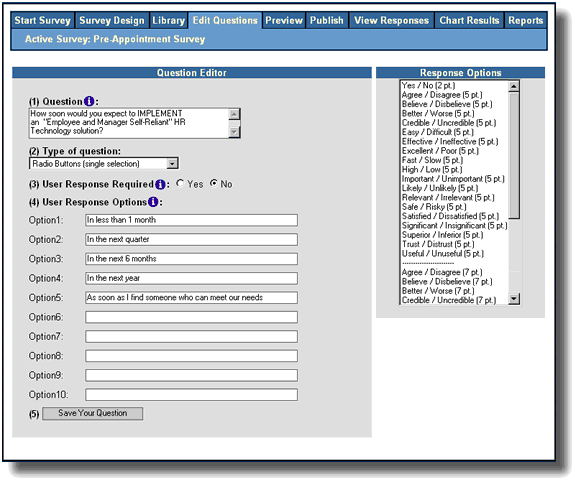Image resolution: width=575 pixels, height=480 pixels.
Task: Click the Question text area
Action: 129,123
